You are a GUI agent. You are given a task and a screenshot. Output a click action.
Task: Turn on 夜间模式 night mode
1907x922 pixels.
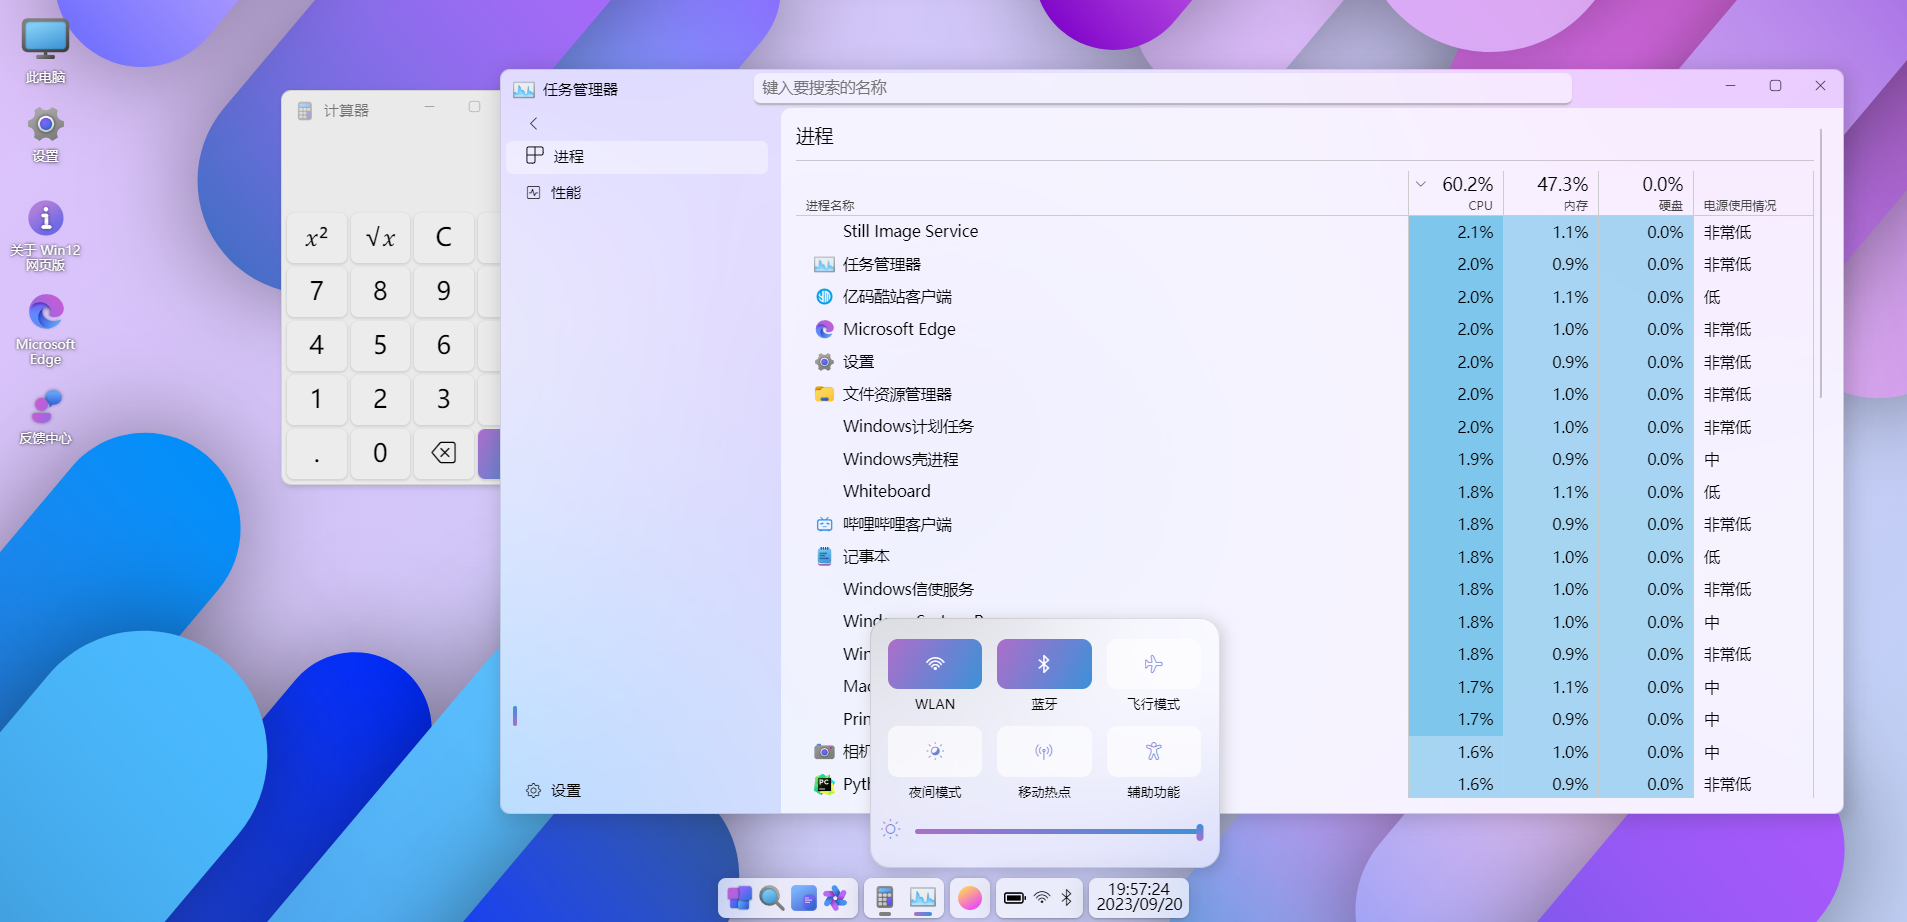click(935, 751)
